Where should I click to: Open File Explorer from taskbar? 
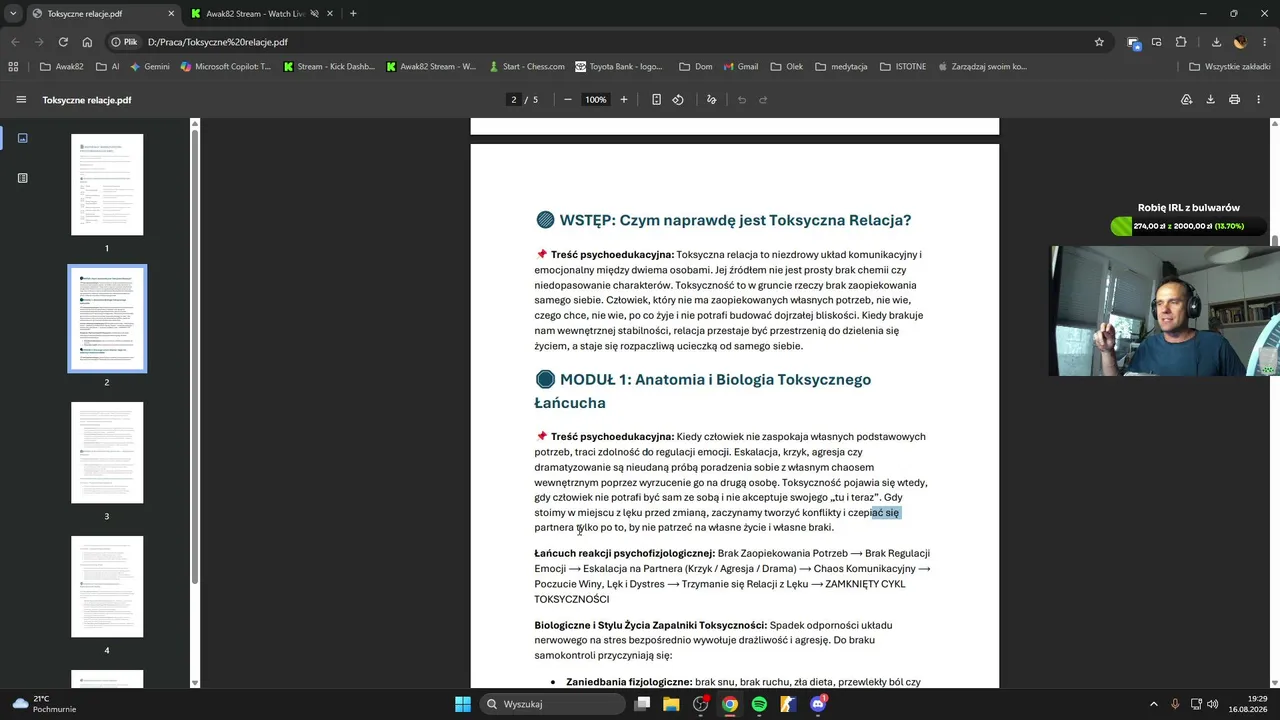(x=671, y=704)
